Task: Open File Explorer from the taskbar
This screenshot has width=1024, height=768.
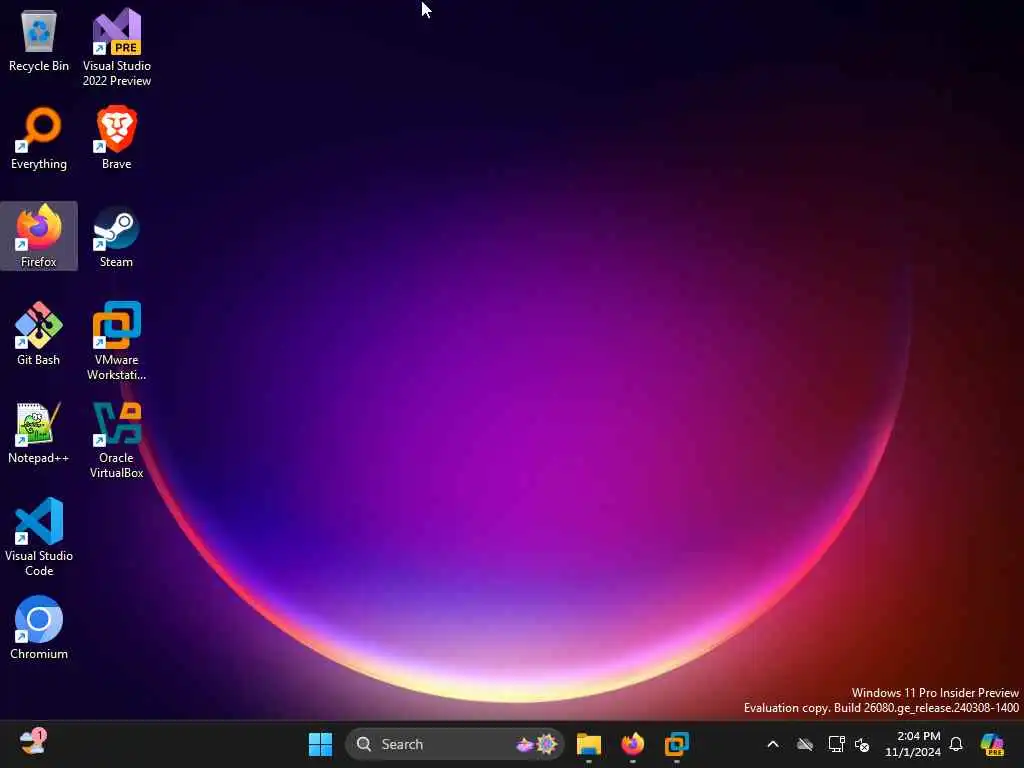Action: (588, 744)
